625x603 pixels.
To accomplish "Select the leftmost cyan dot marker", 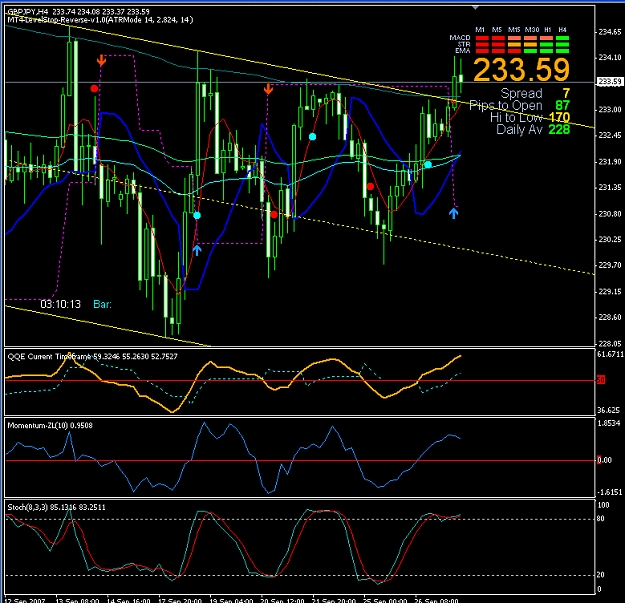I will click(x=197, y=215).
